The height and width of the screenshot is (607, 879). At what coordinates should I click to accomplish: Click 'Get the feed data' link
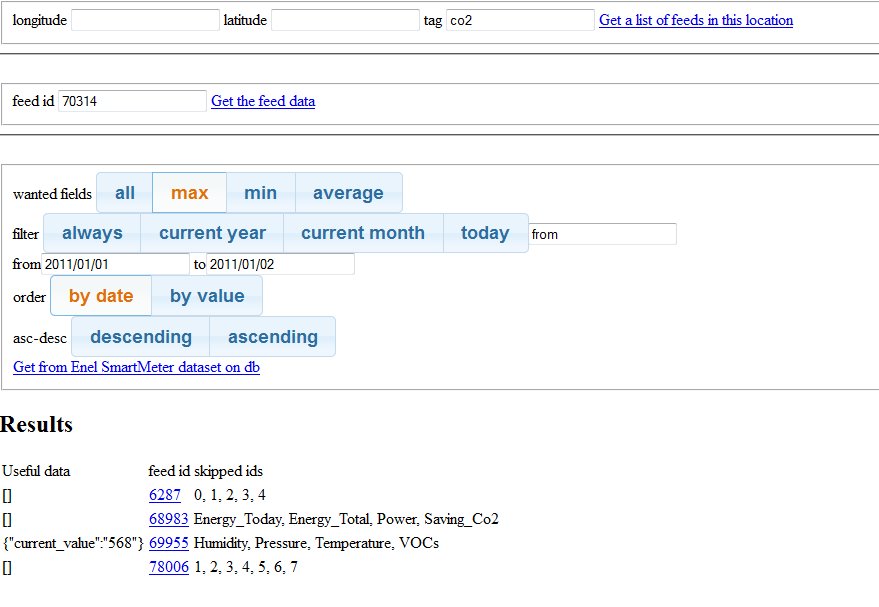pos(263,101)
